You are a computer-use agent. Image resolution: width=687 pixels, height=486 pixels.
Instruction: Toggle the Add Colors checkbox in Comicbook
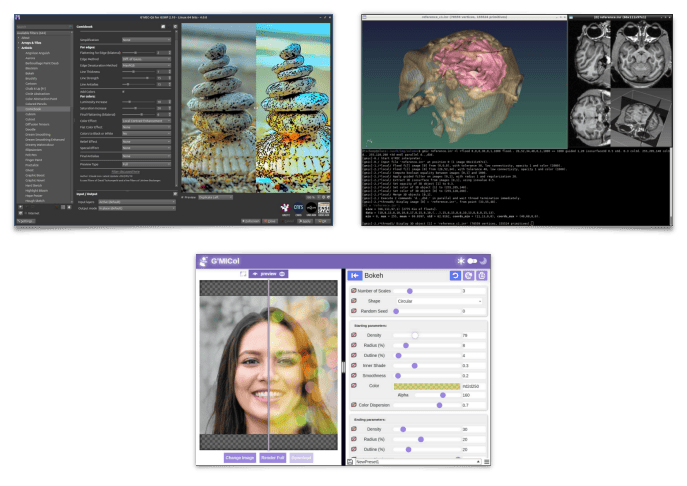click(x=123, y=92)
